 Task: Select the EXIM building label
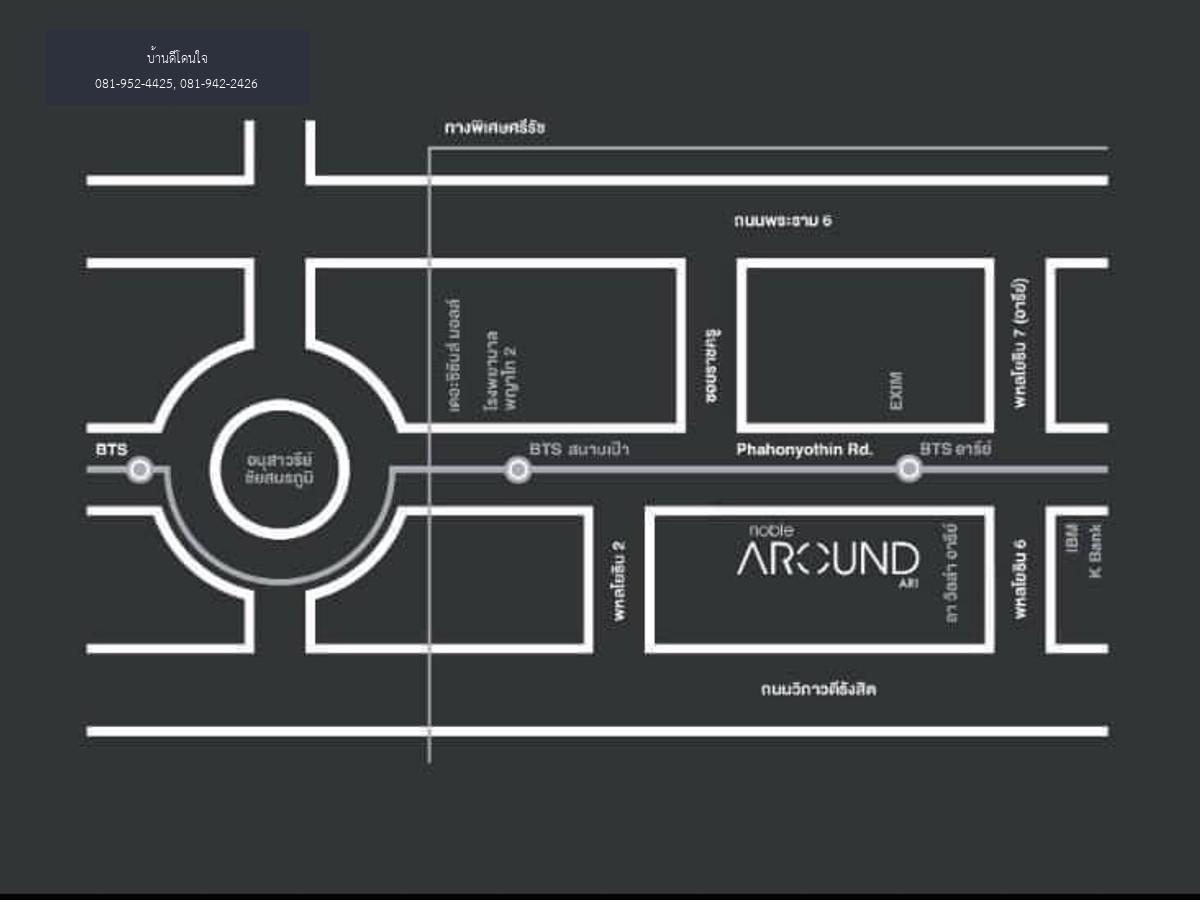point(896,391)
